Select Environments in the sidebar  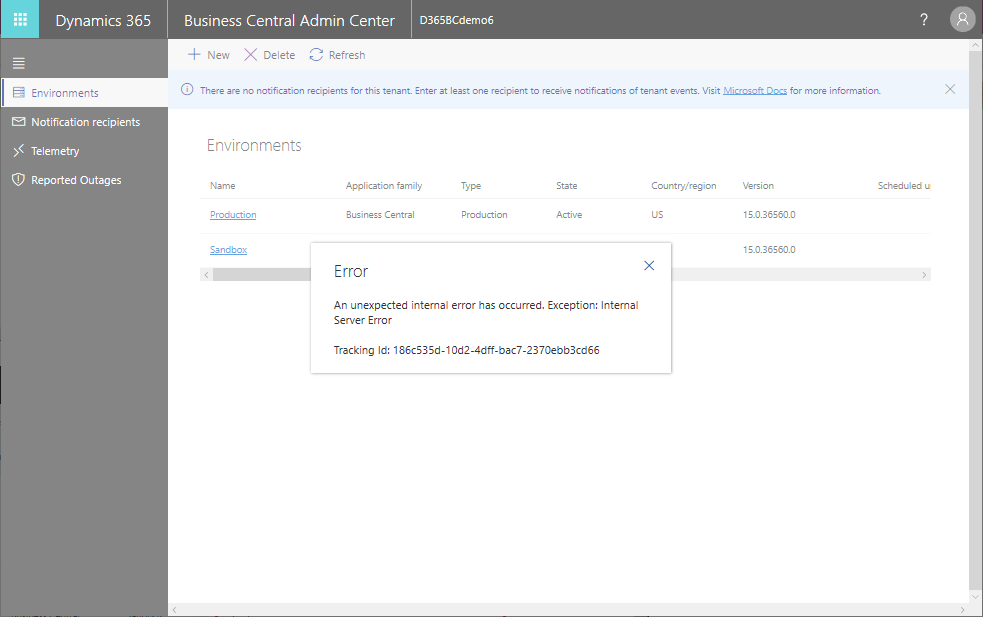(85, 93)
